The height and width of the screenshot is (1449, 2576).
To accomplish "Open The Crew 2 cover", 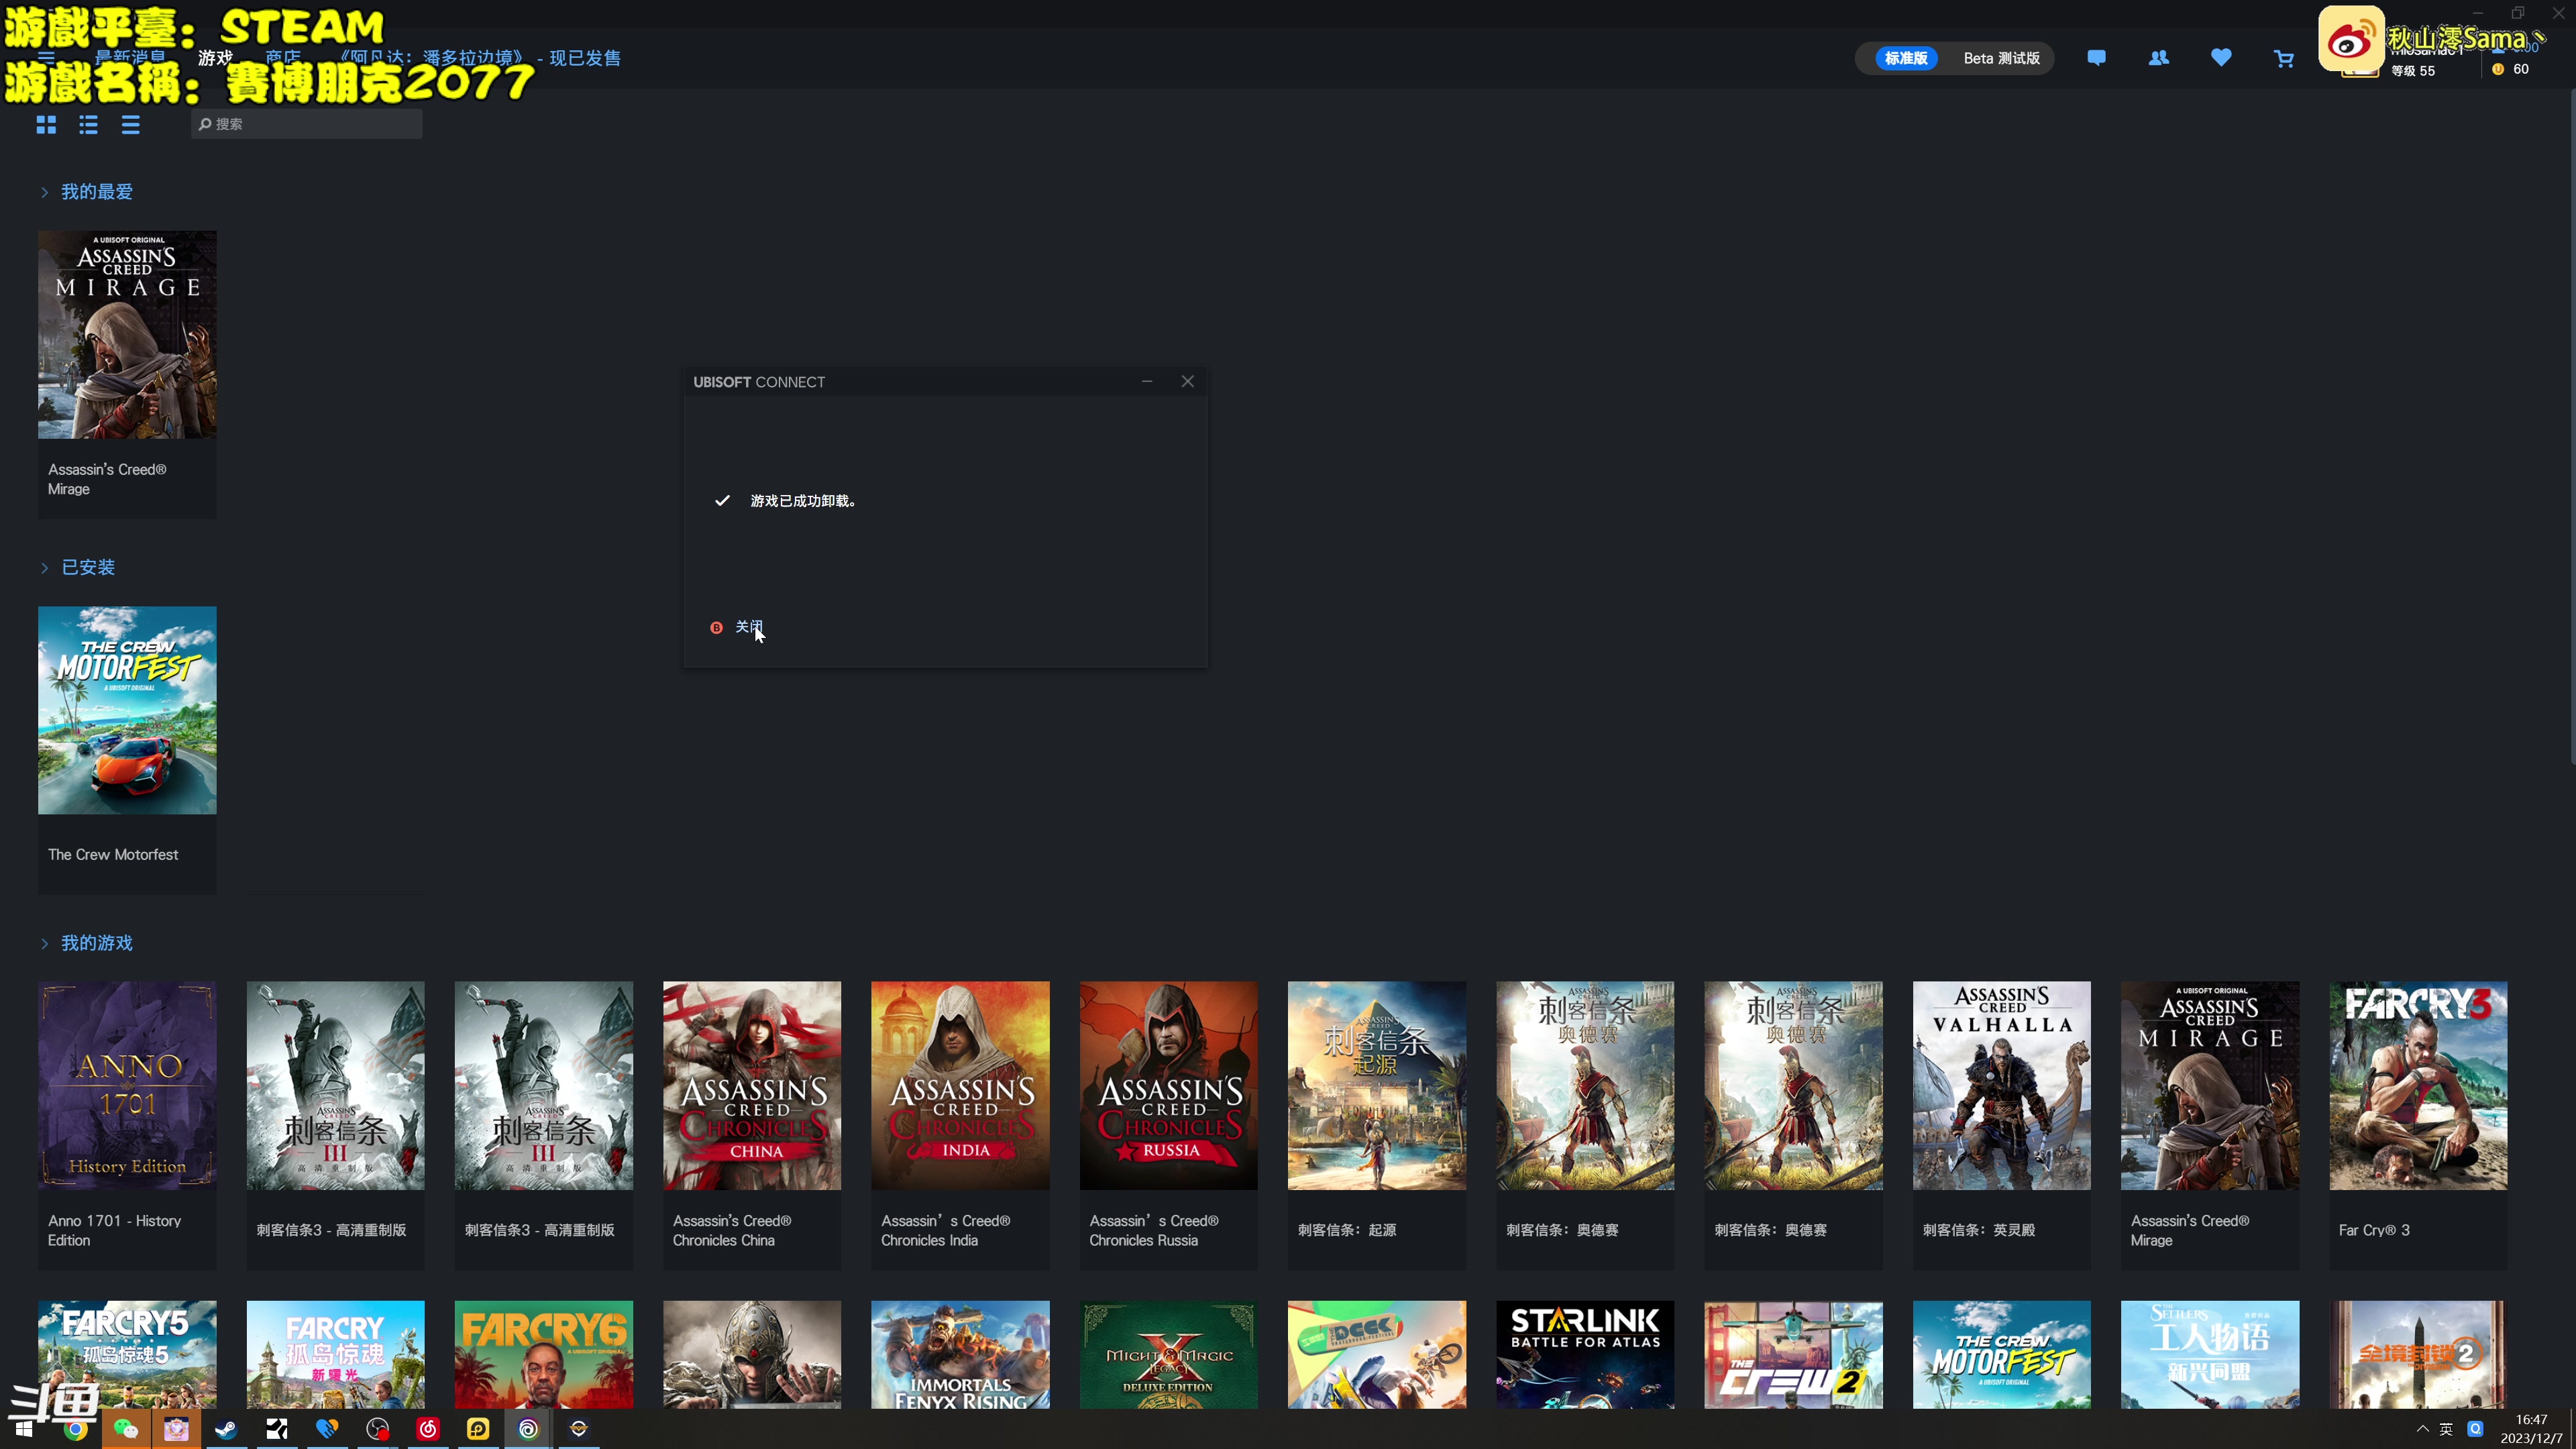I will (1793, 1355).
